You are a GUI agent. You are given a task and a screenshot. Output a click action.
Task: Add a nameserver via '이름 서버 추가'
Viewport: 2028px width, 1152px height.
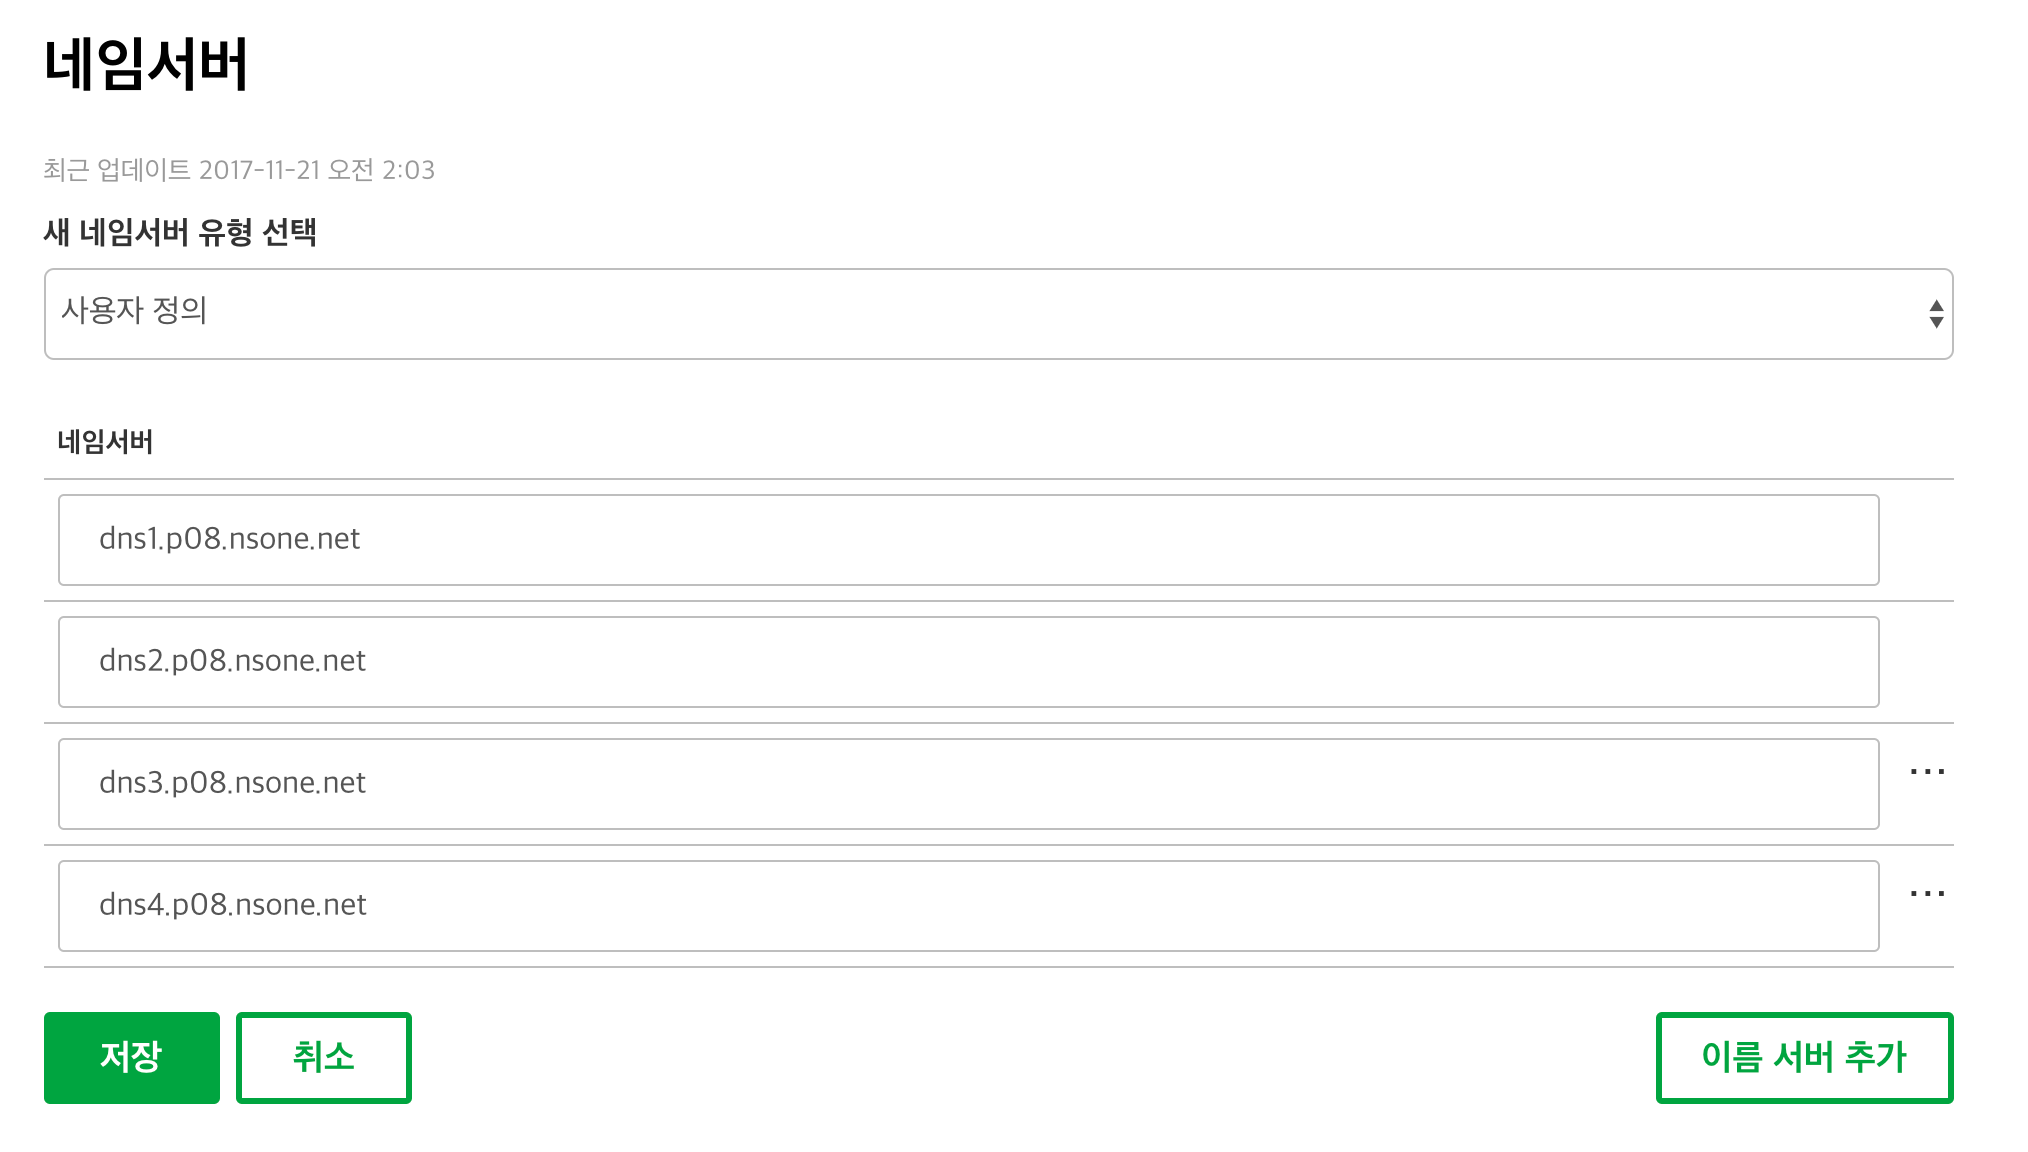[x=1804, y=1058]
